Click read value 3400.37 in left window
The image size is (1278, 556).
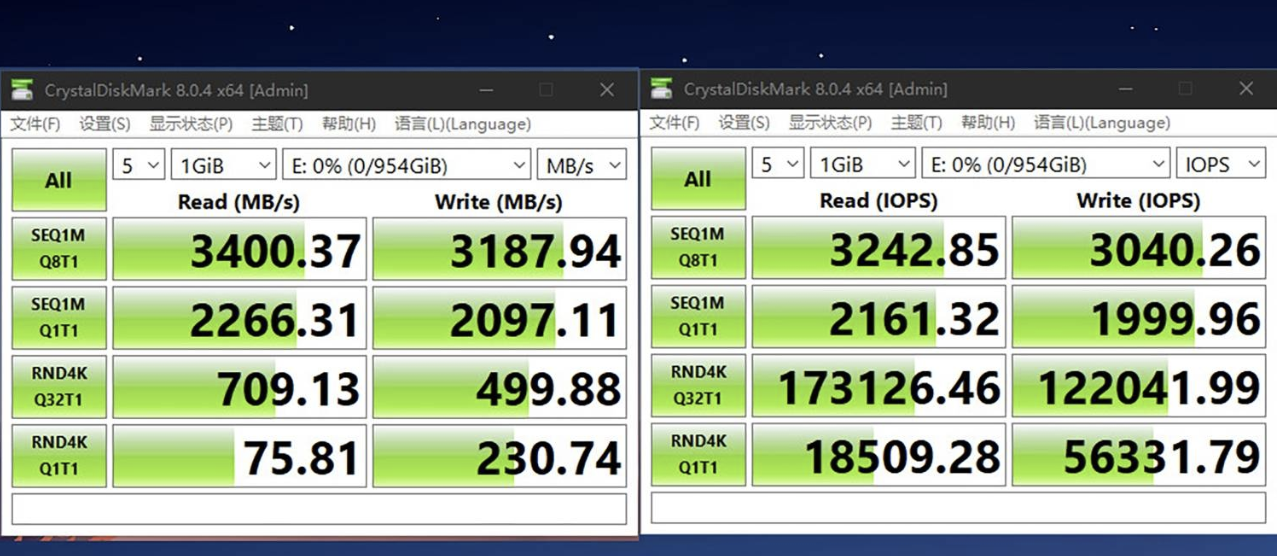pos(240,249)
